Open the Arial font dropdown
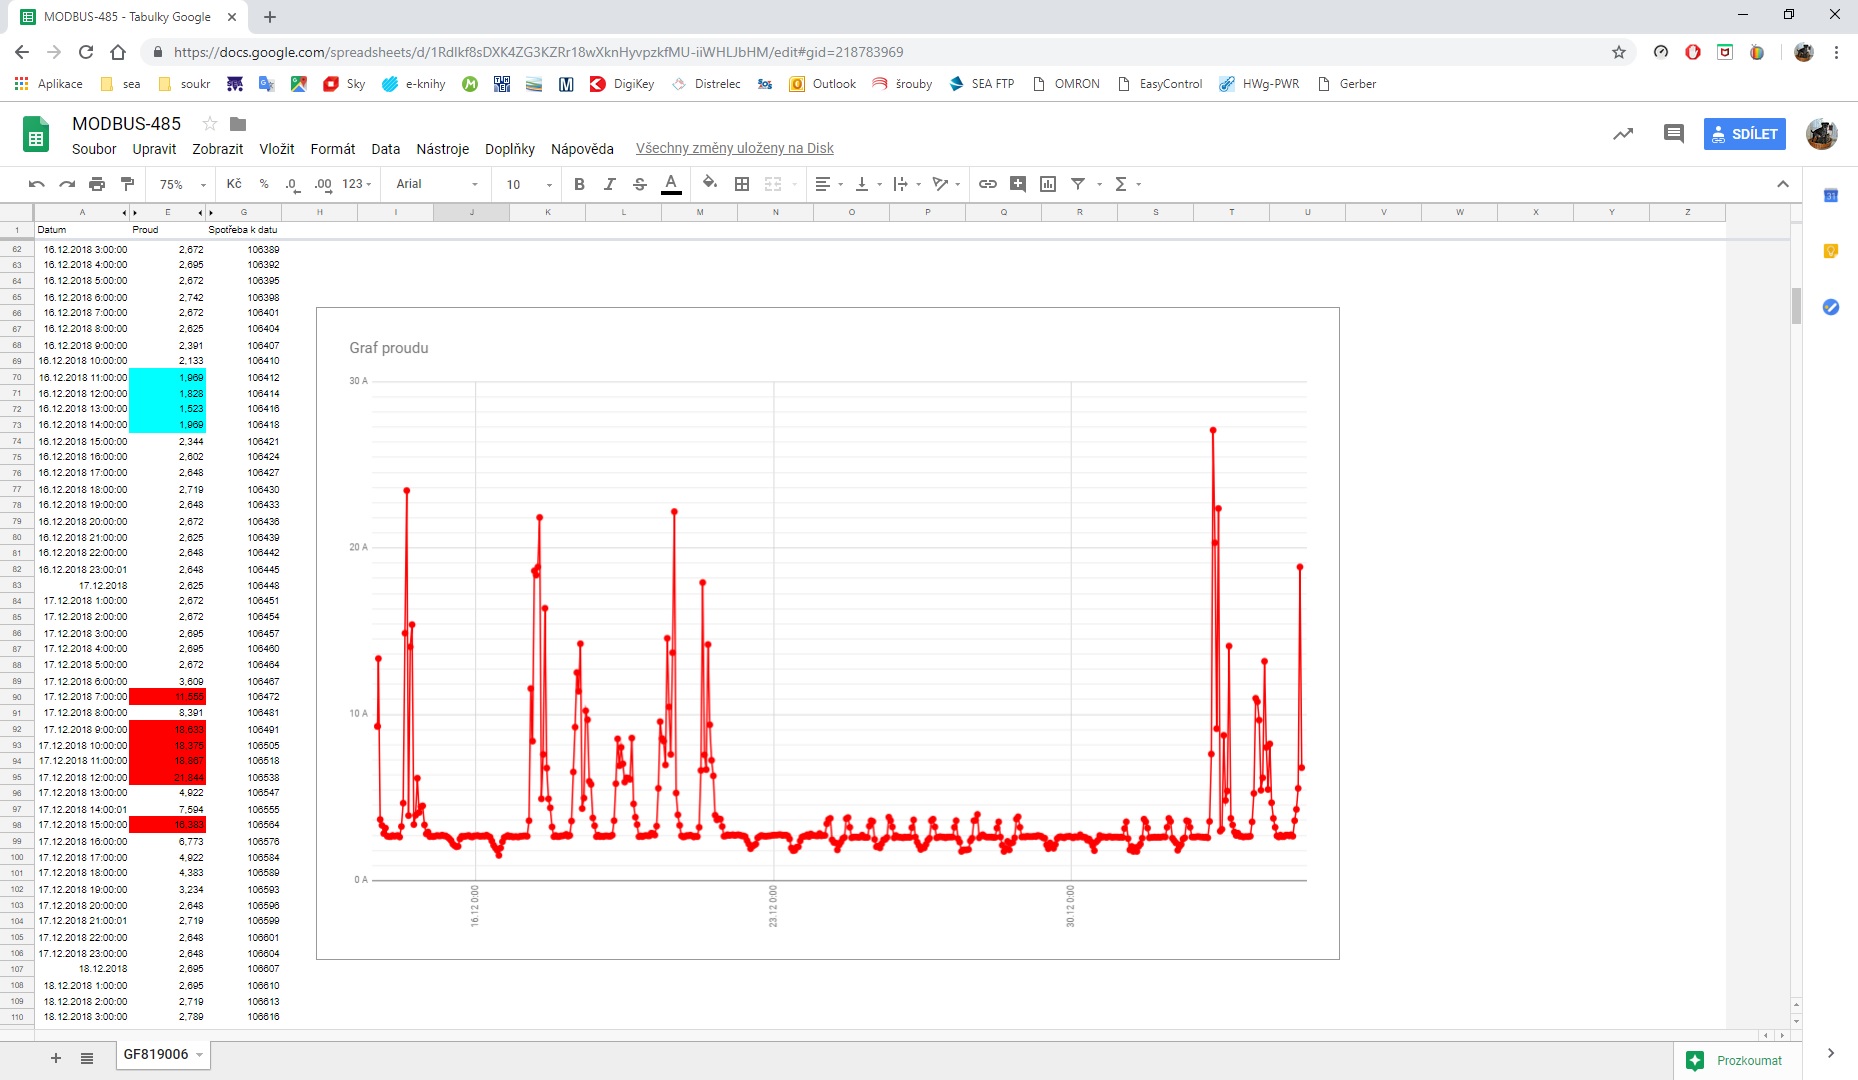 pyautogui.click(x=437, y=184)
